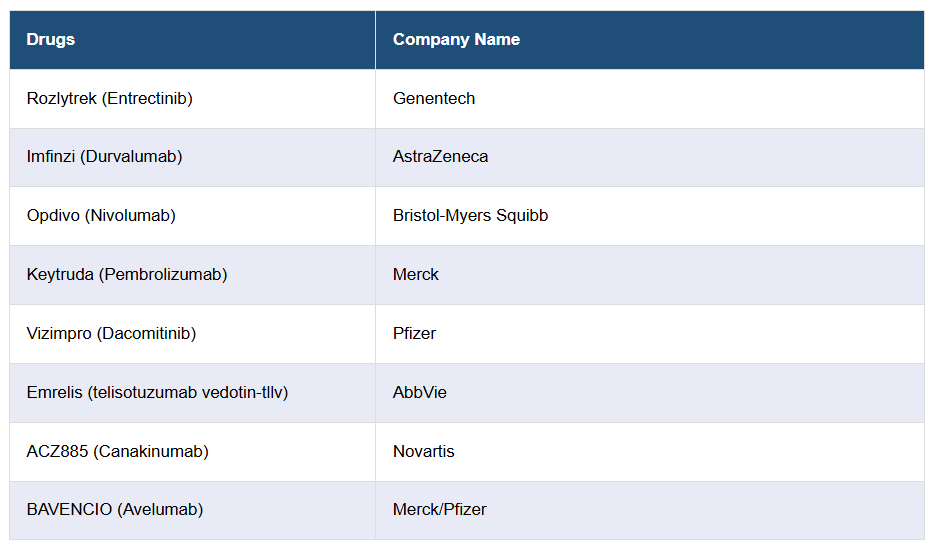Select the Opdivo (Nivolumab) cell

[x=101, y=215]
